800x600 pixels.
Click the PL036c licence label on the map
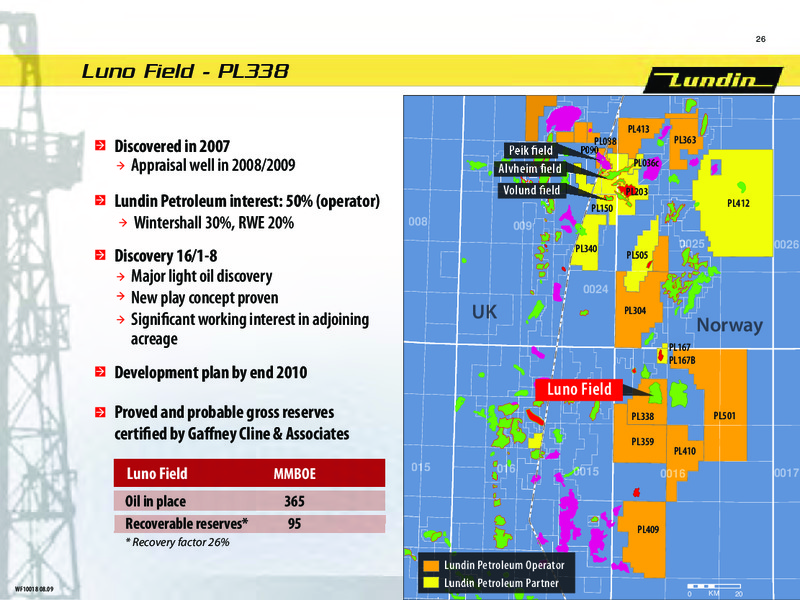(x=646, y=163)
